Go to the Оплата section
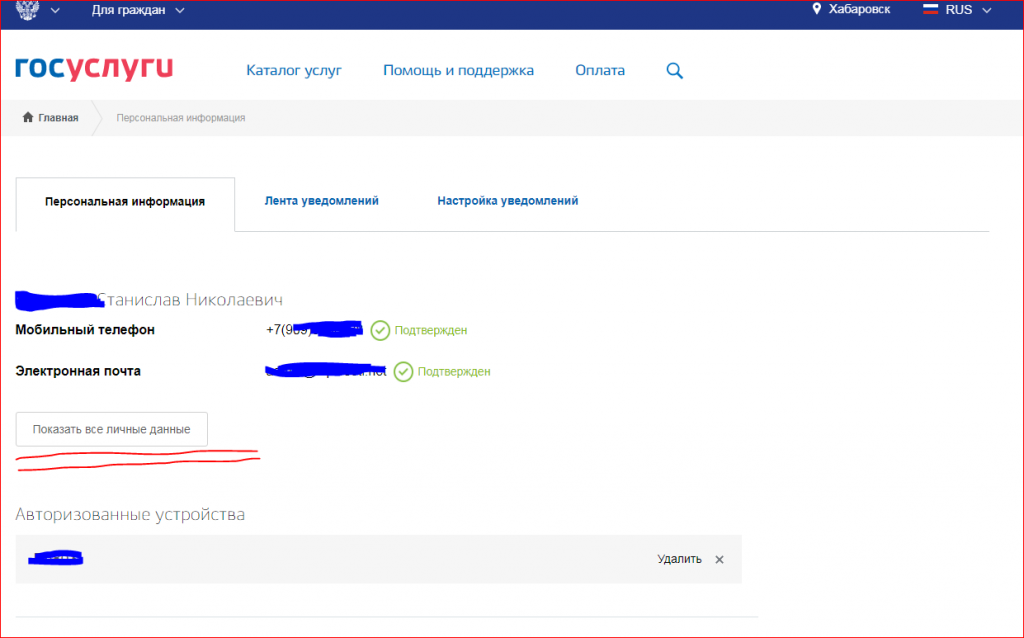1024x638 pixels. [x=600, y=71]
